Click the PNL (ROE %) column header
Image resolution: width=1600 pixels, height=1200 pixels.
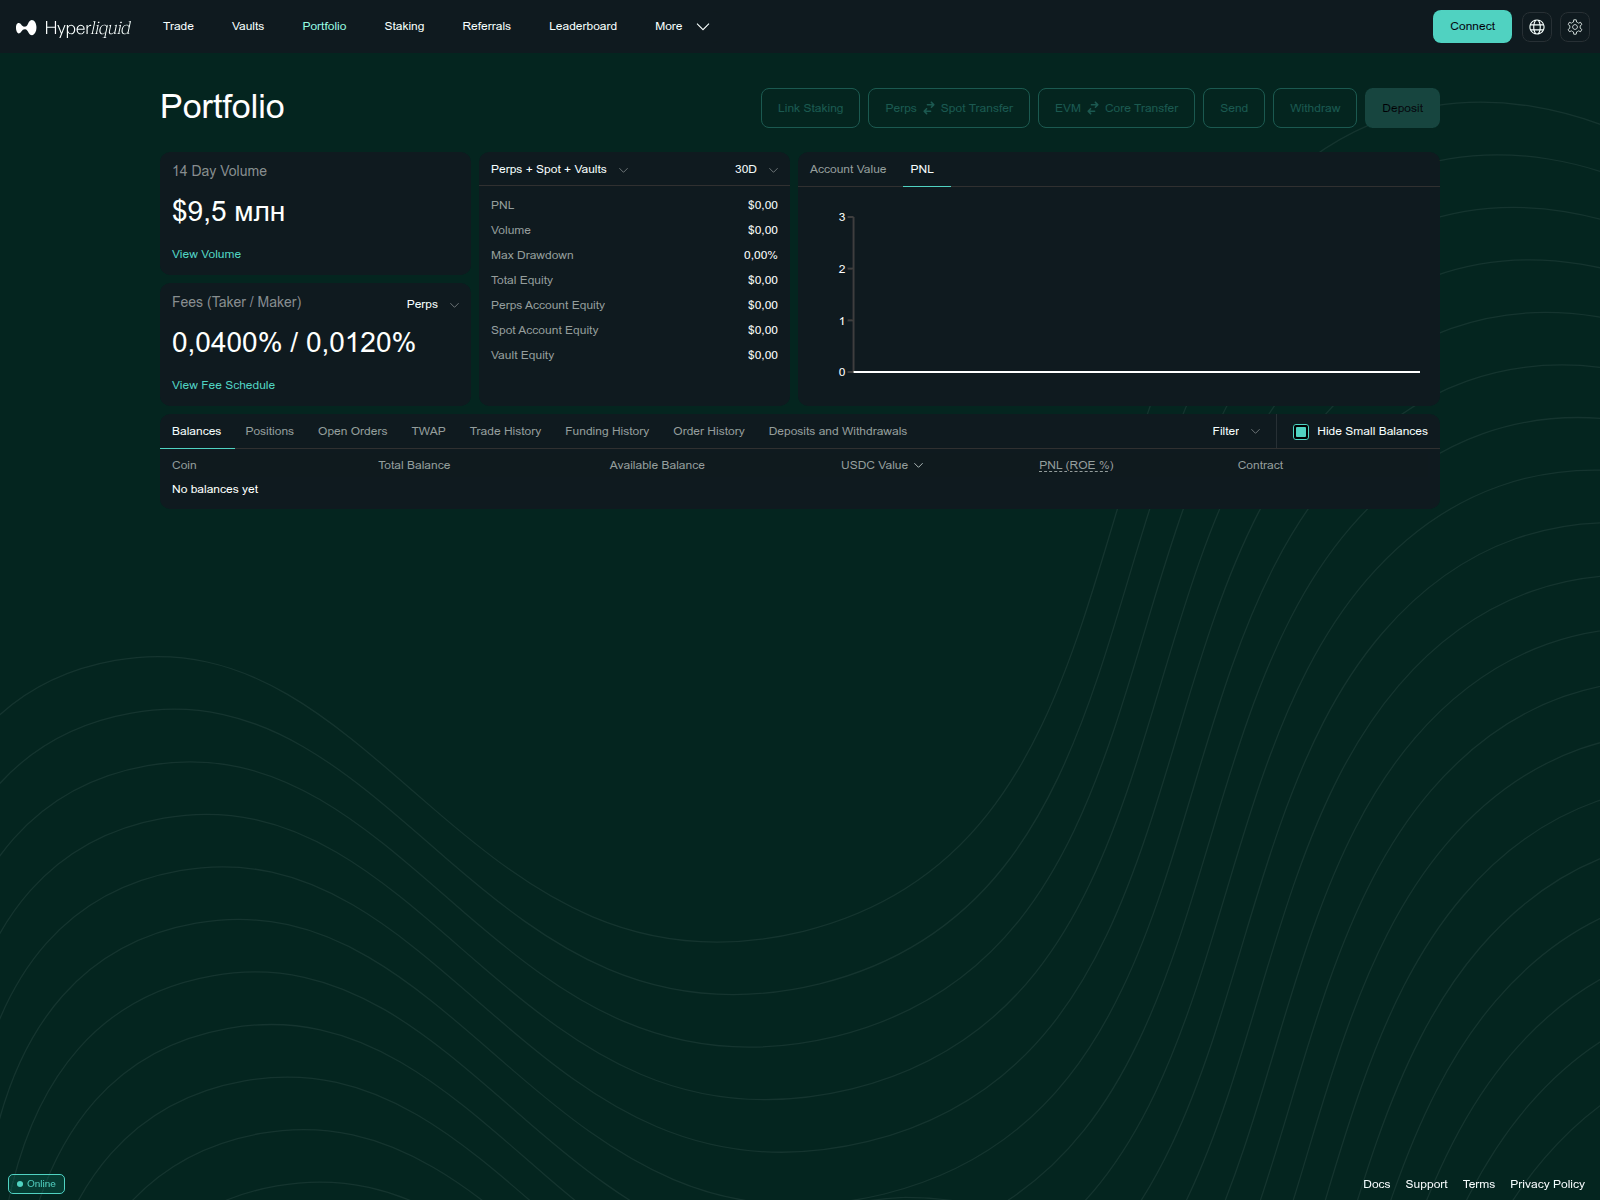tap(1076, 465)
